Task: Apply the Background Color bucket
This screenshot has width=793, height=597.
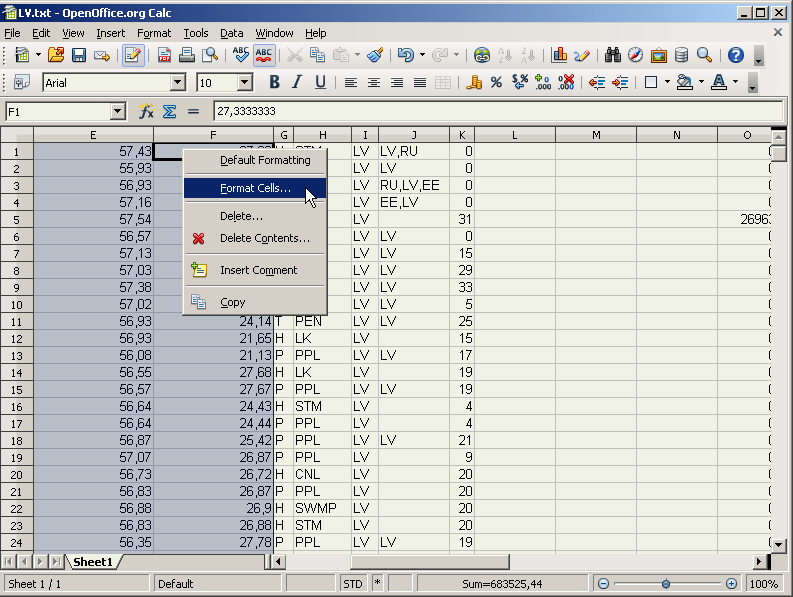Action: pyautogui.click(x=684, y=82)
